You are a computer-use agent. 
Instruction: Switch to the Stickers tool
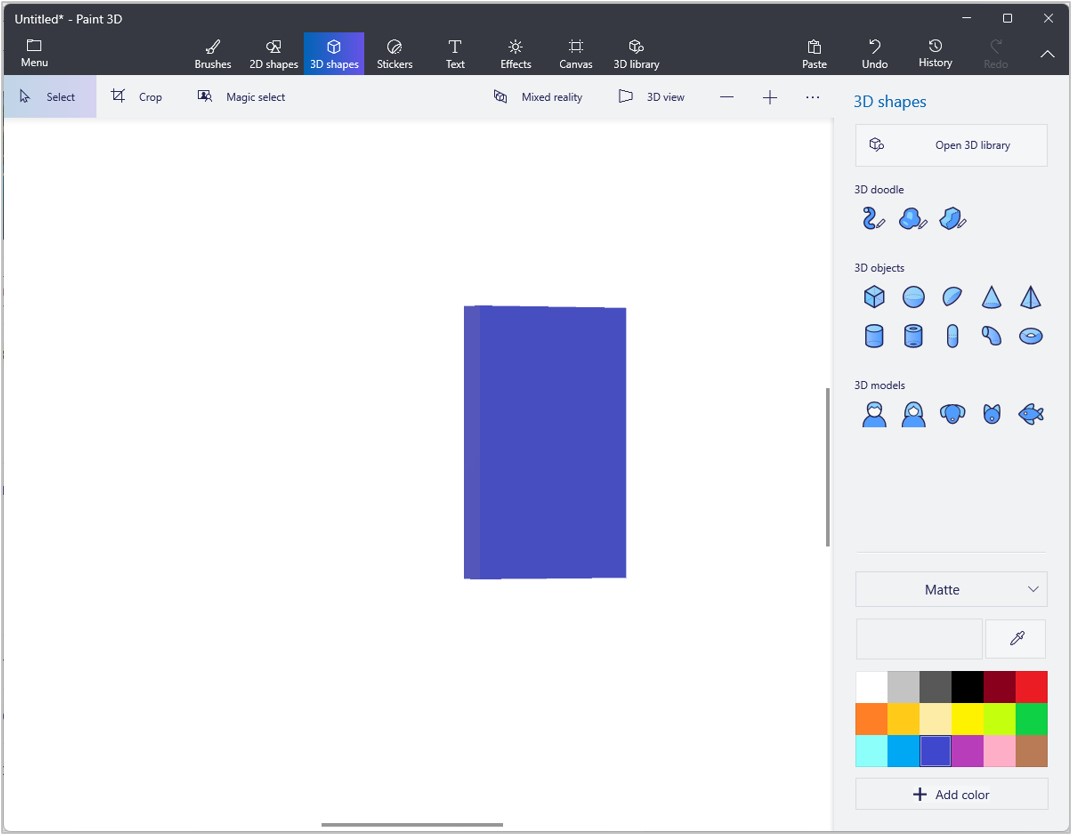point(395,52)
